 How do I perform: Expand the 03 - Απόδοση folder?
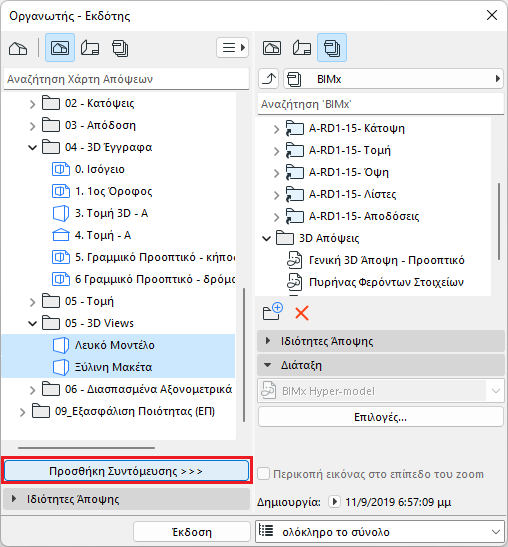[x=32, y=126]
